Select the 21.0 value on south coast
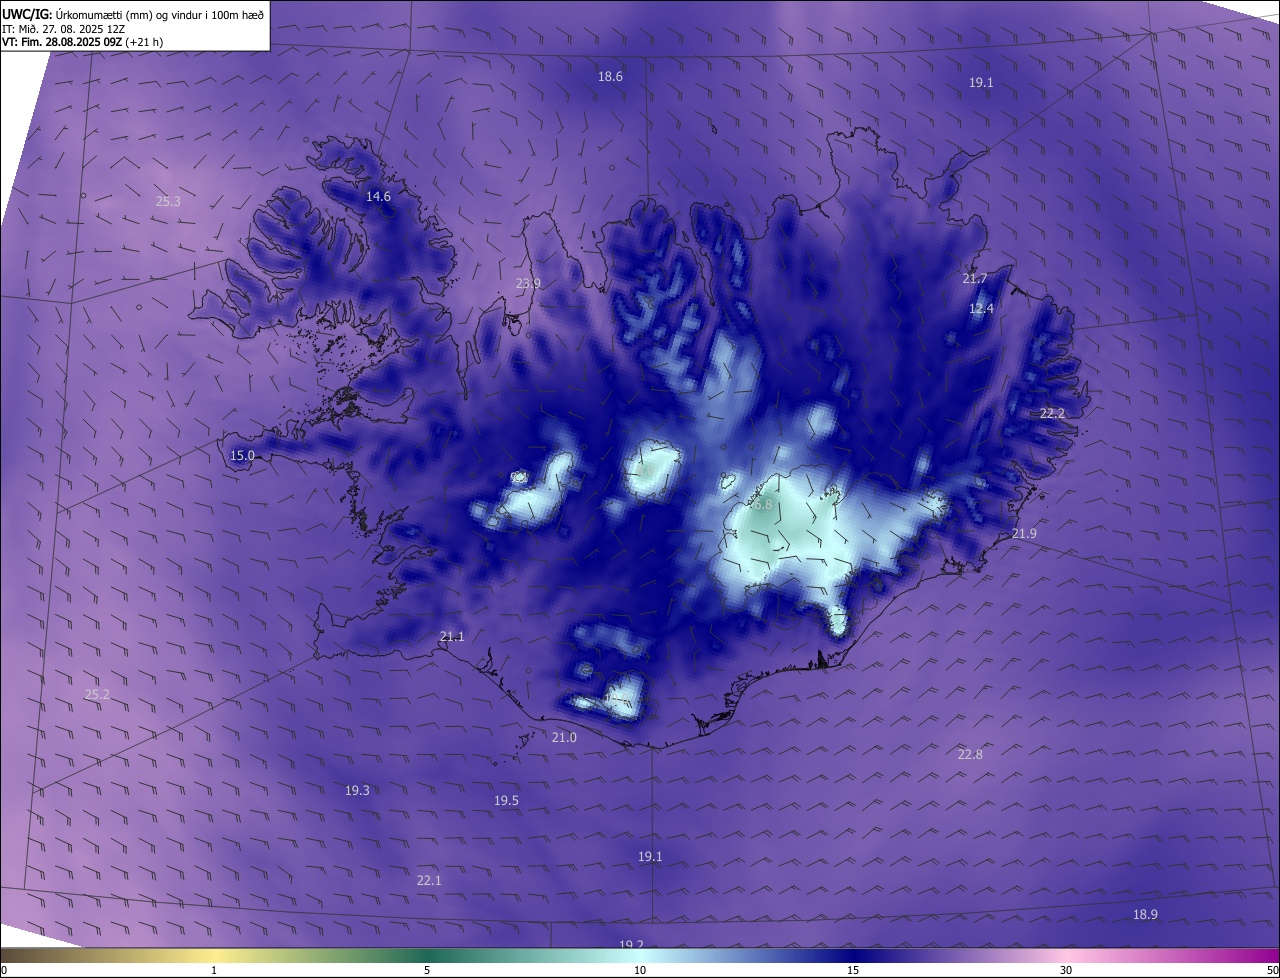This screenshot has height=978, width=1280. [x=564, y=737]
